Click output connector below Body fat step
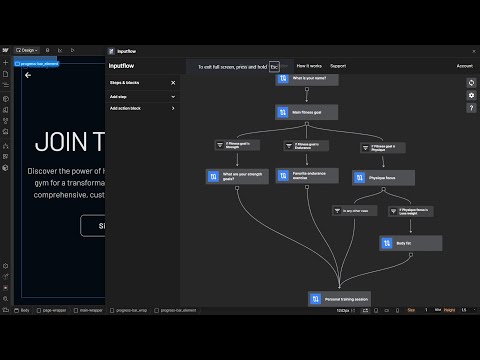The width and height of the screenshot is (480, 360). tap(411, 255)
